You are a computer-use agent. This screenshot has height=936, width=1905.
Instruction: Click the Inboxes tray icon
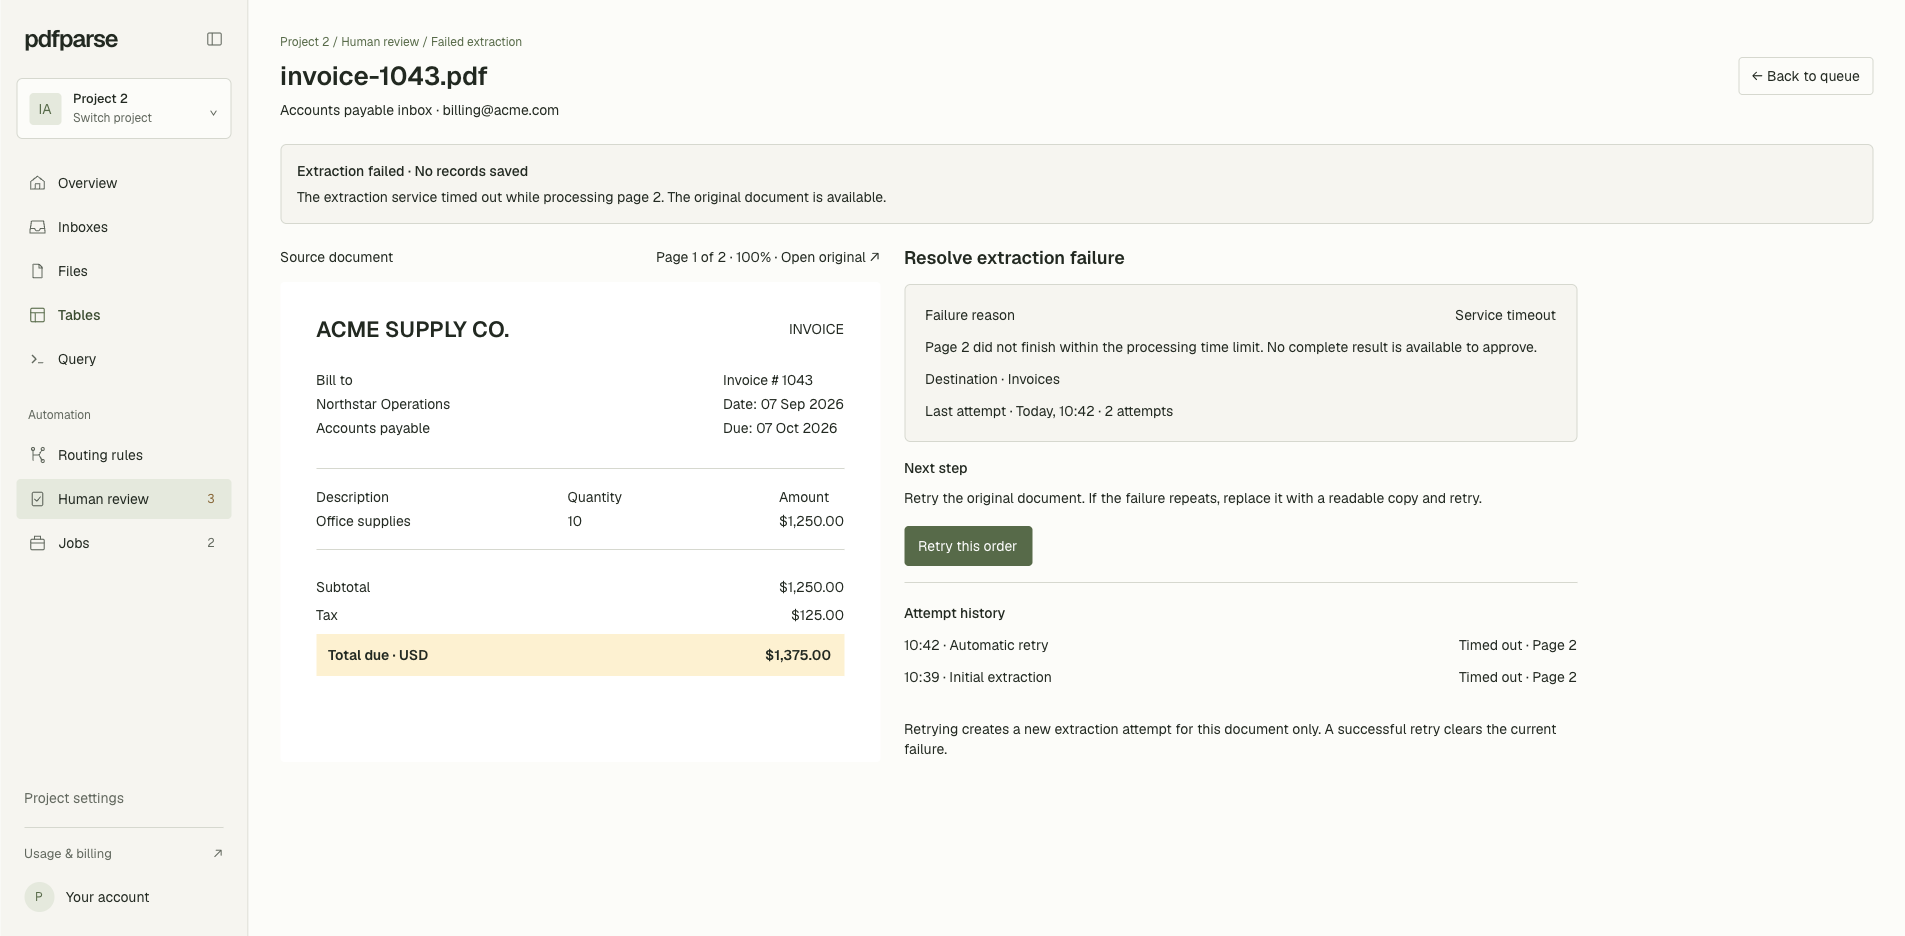pos(37,227)
